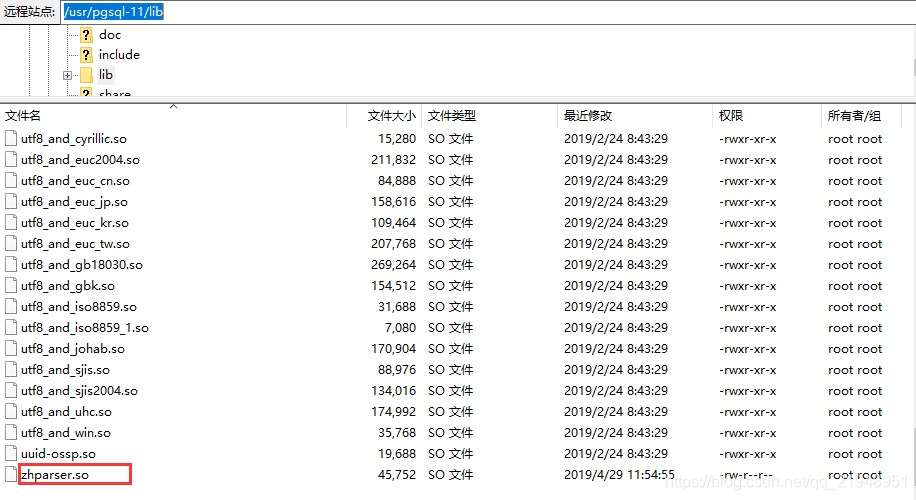Select file utf8_and_cyrillic.so
The height and width of the screenshot is (500, 916).
74,139
